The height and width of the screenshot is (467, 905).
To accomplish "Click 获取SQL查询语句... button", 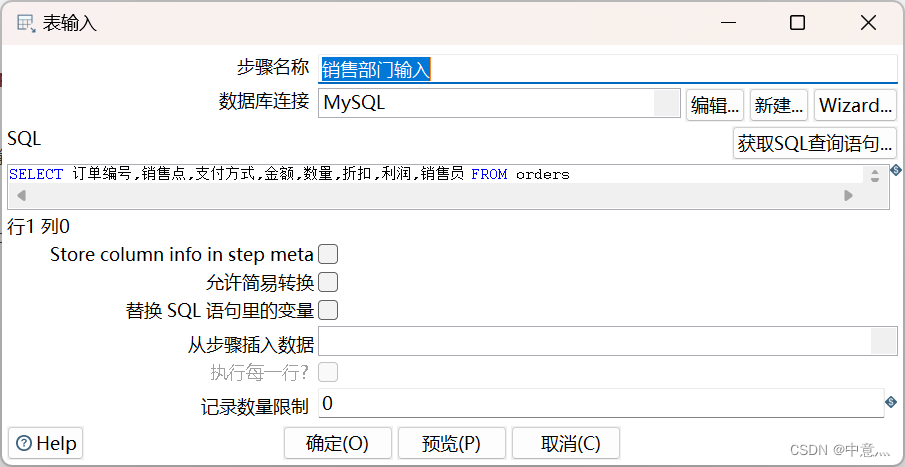I will point(815,143).
